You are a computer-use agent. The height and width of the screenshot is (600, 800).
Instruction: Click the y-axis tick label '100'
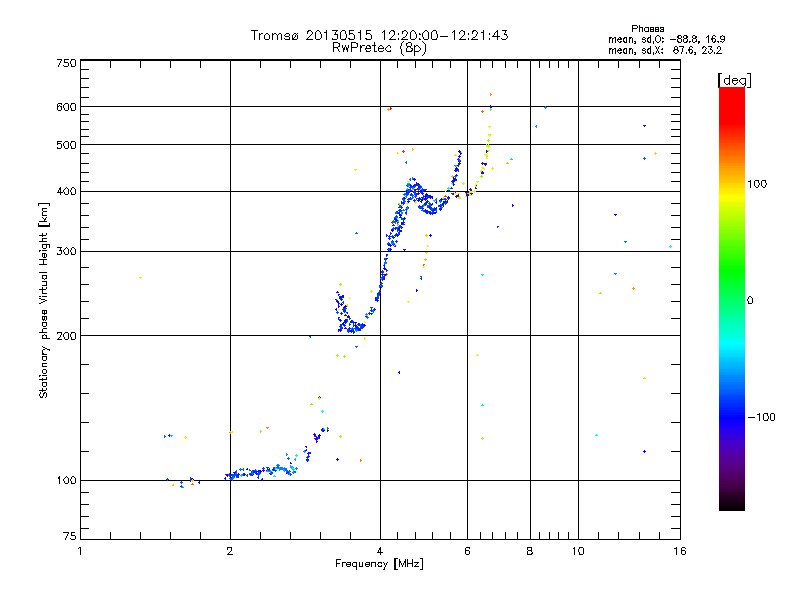coord(66,481)
